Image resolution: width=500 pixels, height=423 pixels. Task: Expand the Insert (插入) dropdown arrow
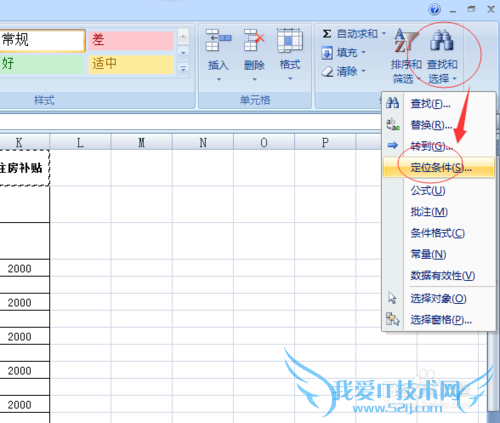point(219,79)
